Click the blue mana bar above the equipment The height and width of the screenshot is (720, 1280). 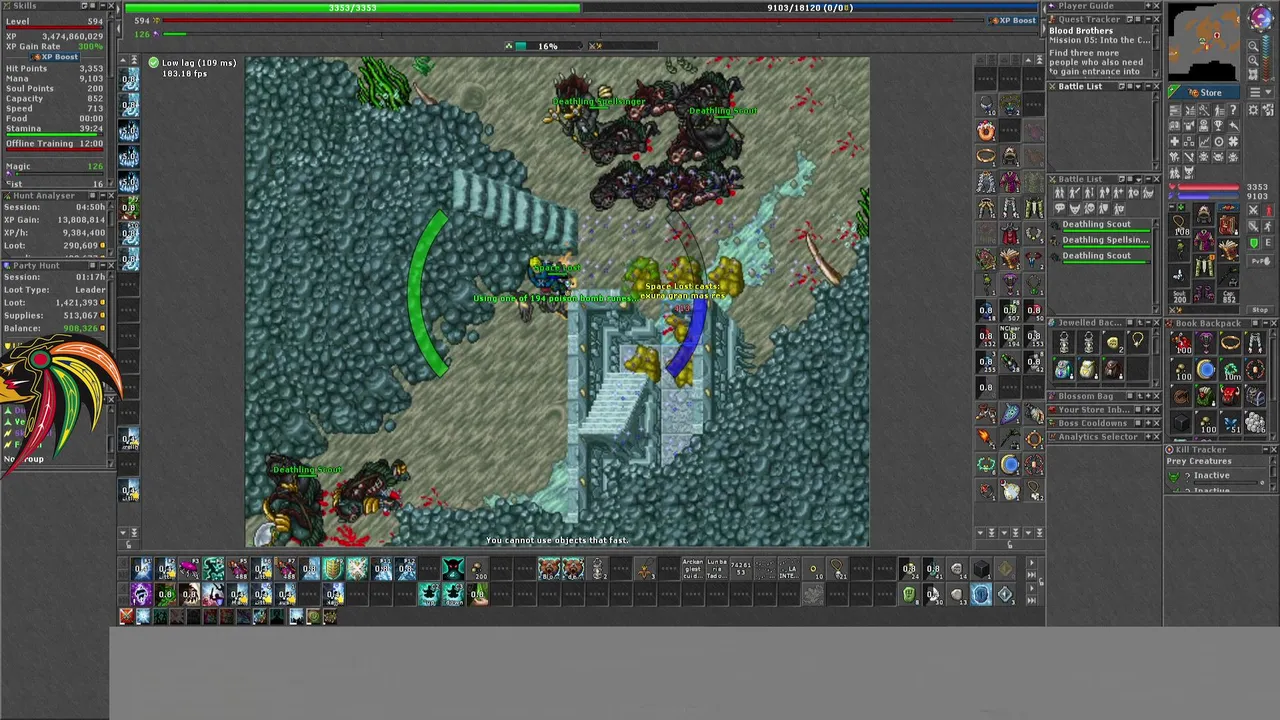tap(1208, 196)
